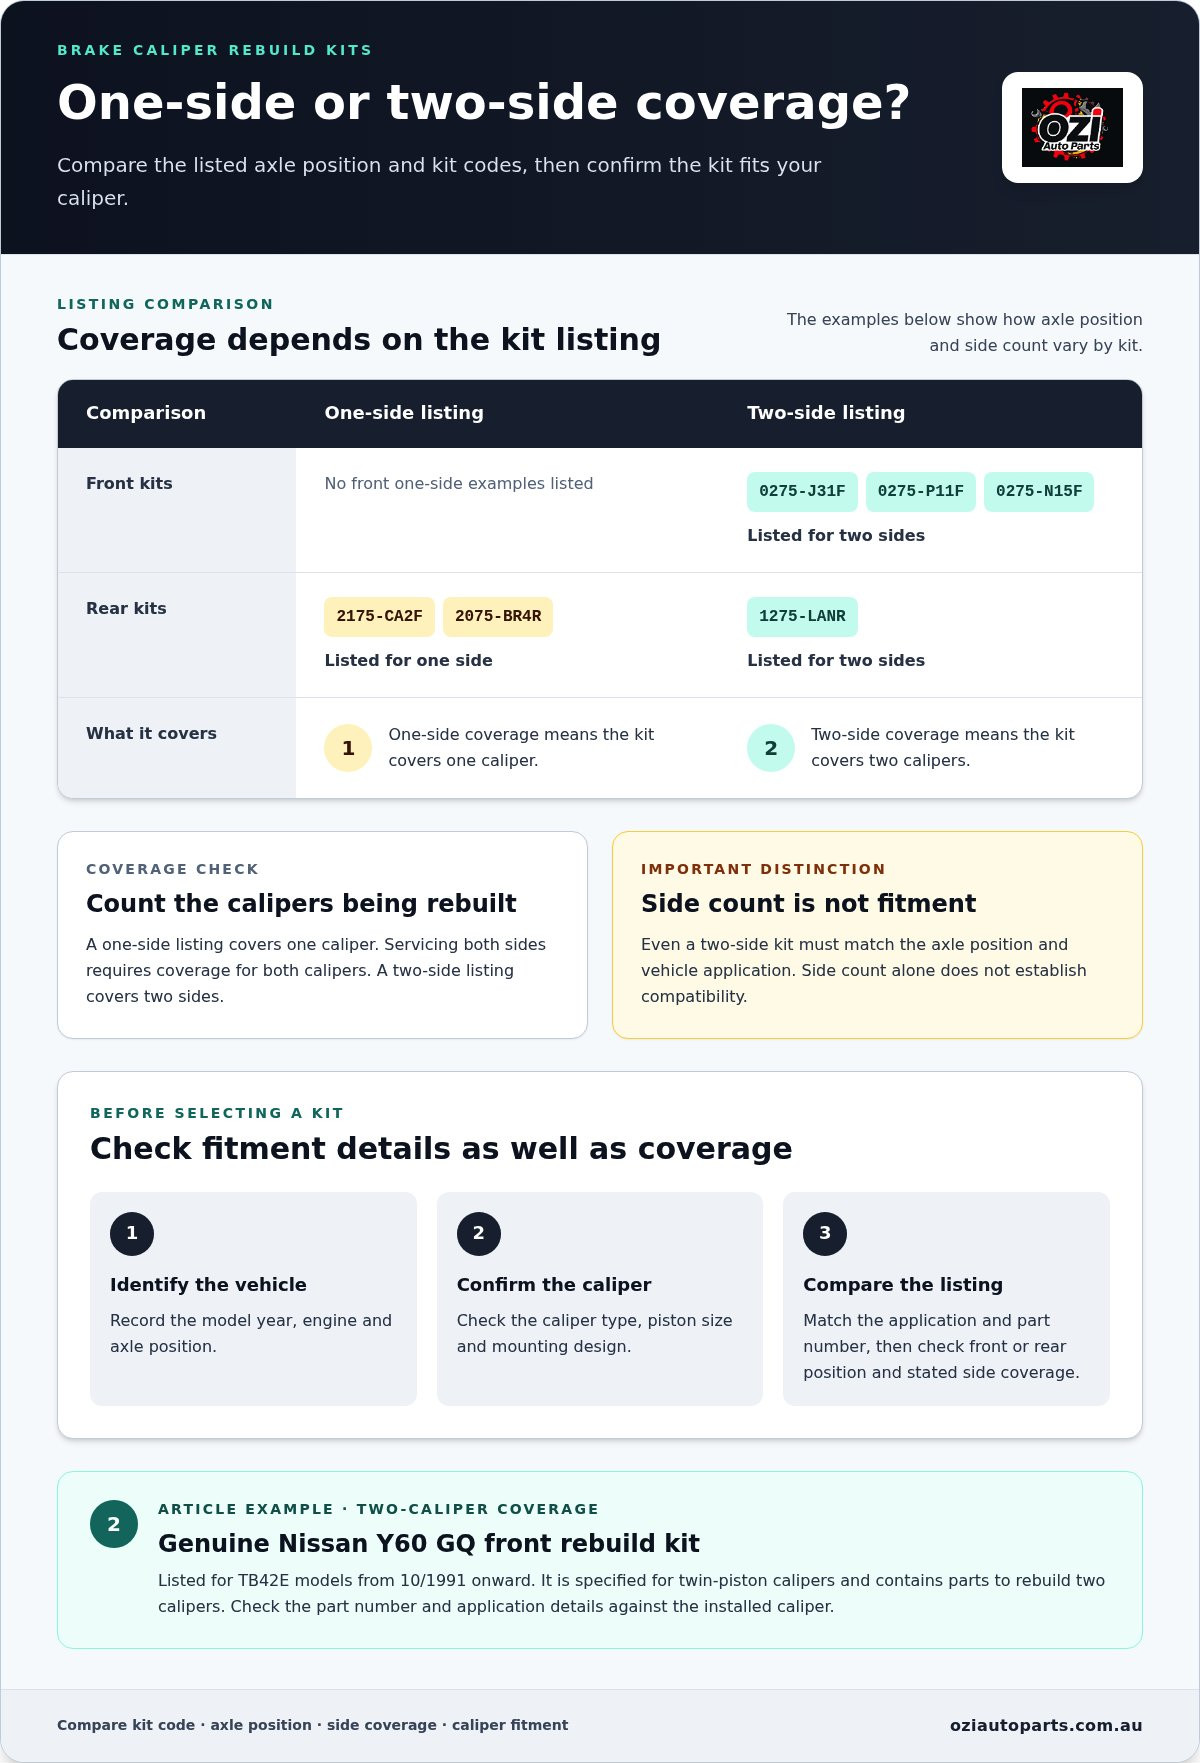
Task: Click the "Comparison" column header
Action: tap(146, 413)
